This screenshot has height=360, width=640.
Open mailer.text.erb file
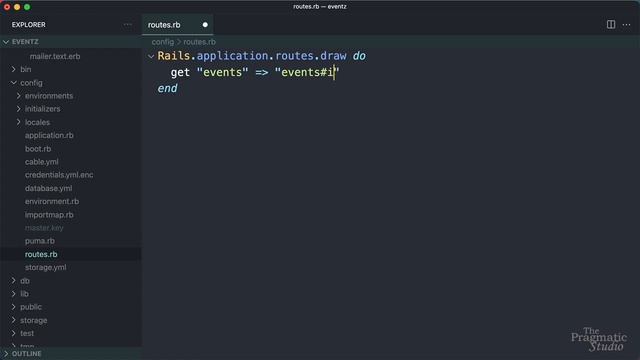(55, 56)
